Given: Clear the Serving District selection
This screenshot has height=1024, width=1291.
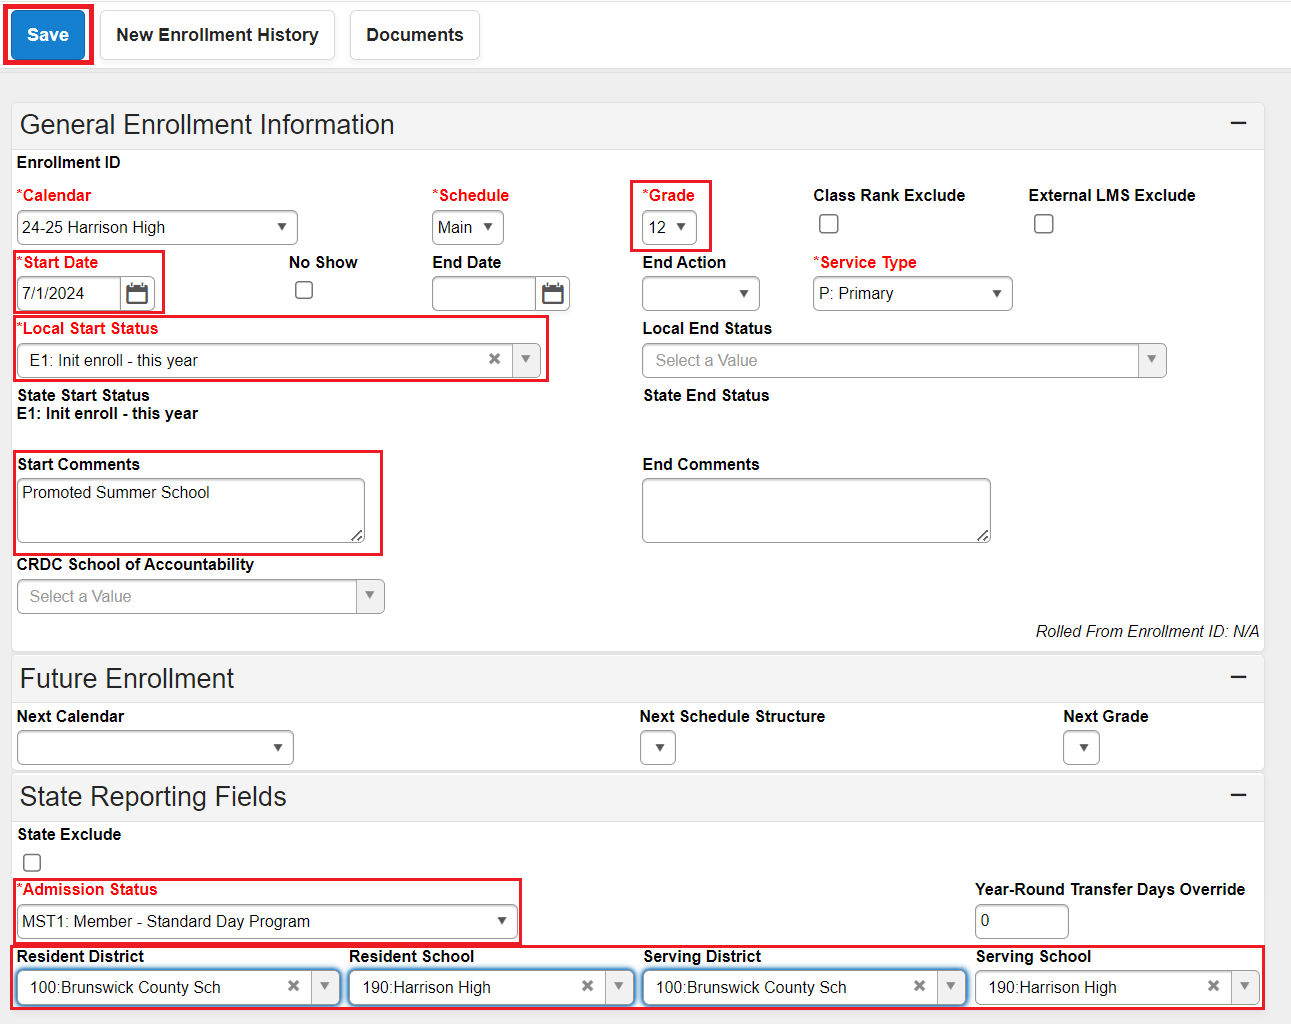Looking at the screenshot, I should coord(919,986).
